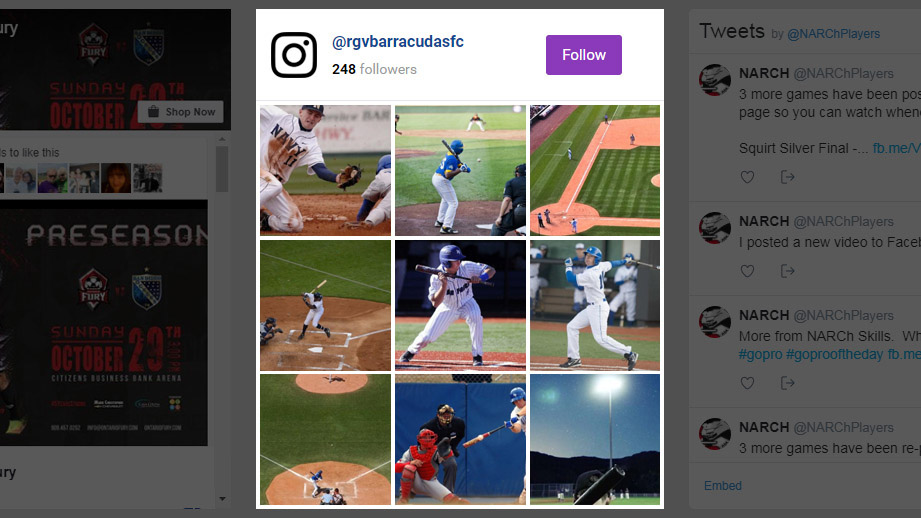Viewport: 921px width, 518px height.
Task: Open the Navy player sliding photo
Action: pos(325,170)
